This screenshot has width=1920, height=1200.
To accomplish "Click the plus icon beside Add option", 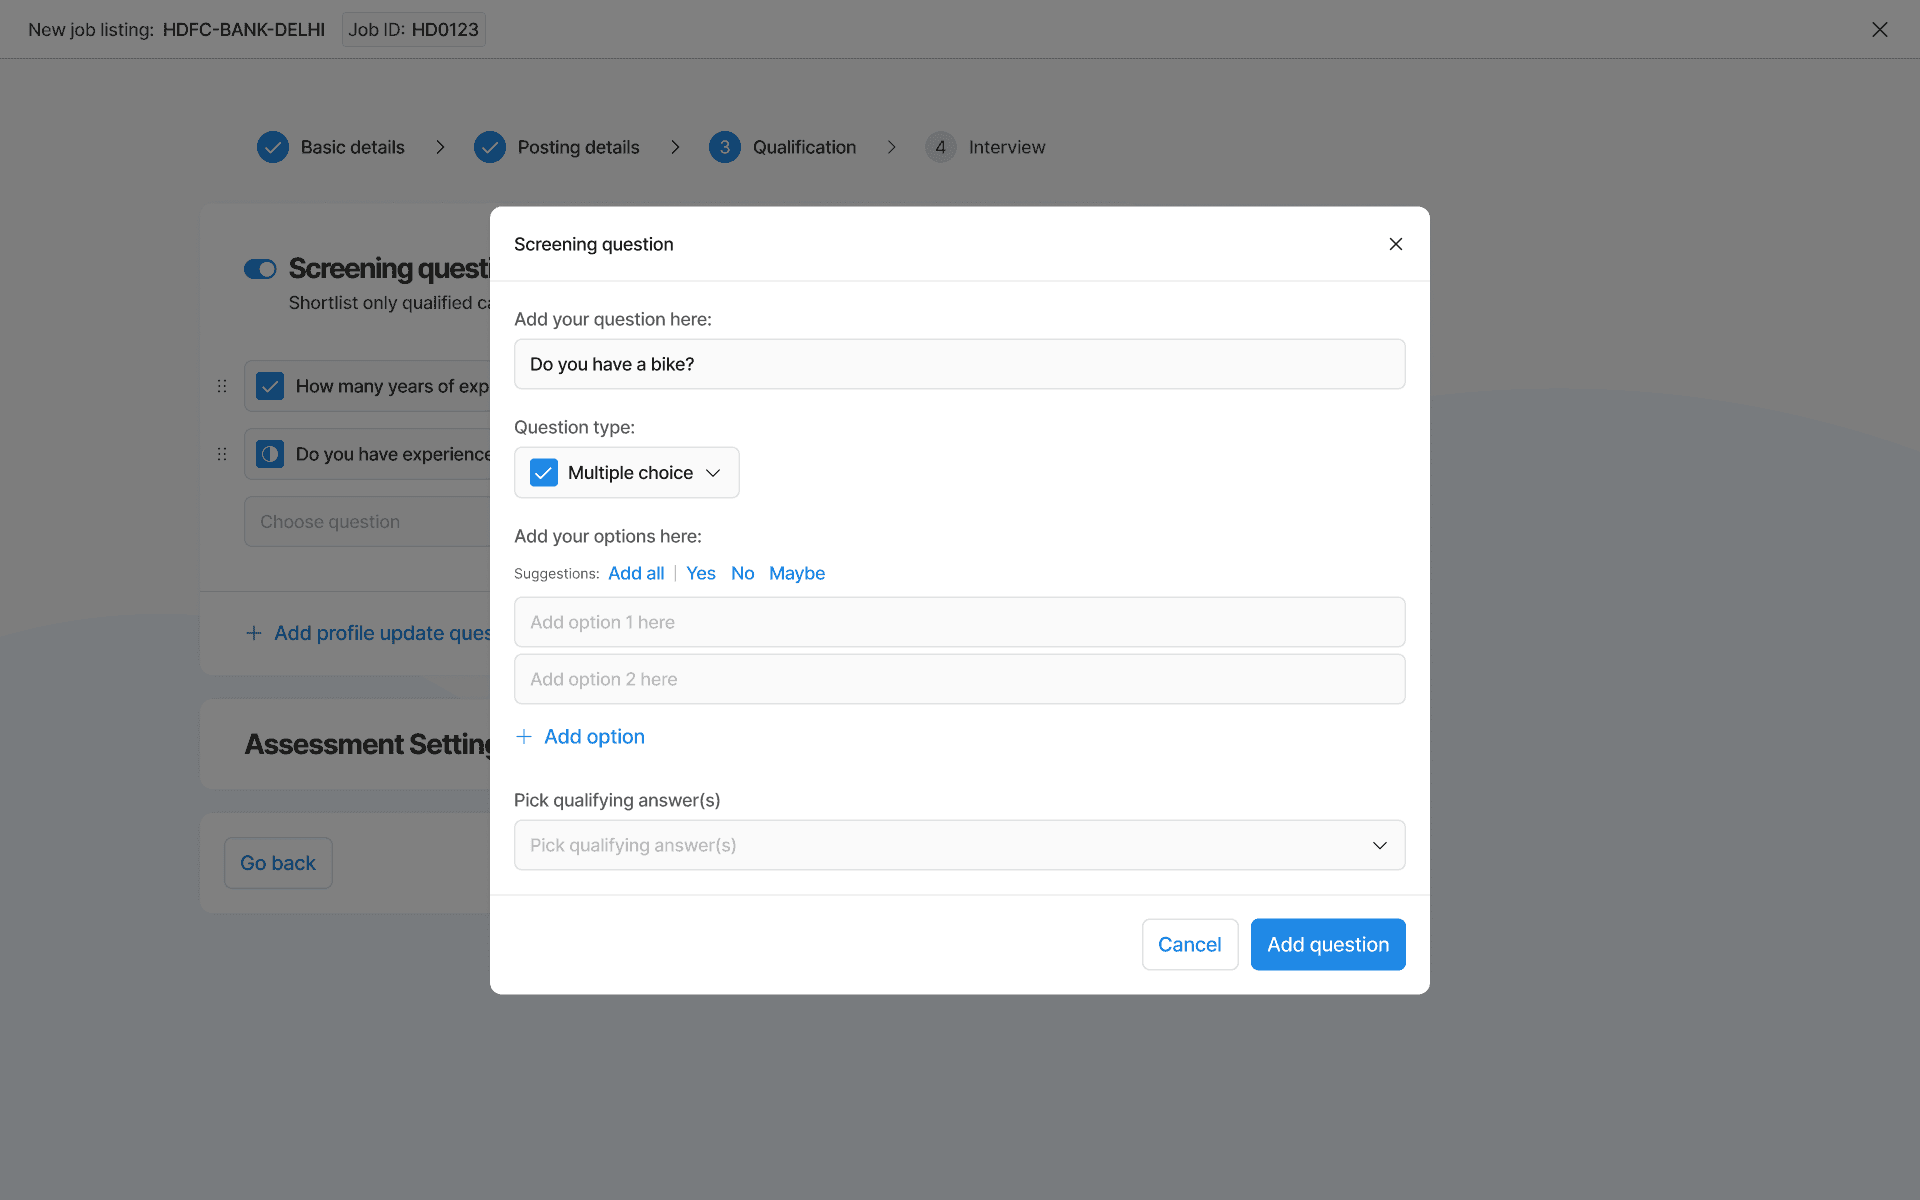I will coord(523,737).
